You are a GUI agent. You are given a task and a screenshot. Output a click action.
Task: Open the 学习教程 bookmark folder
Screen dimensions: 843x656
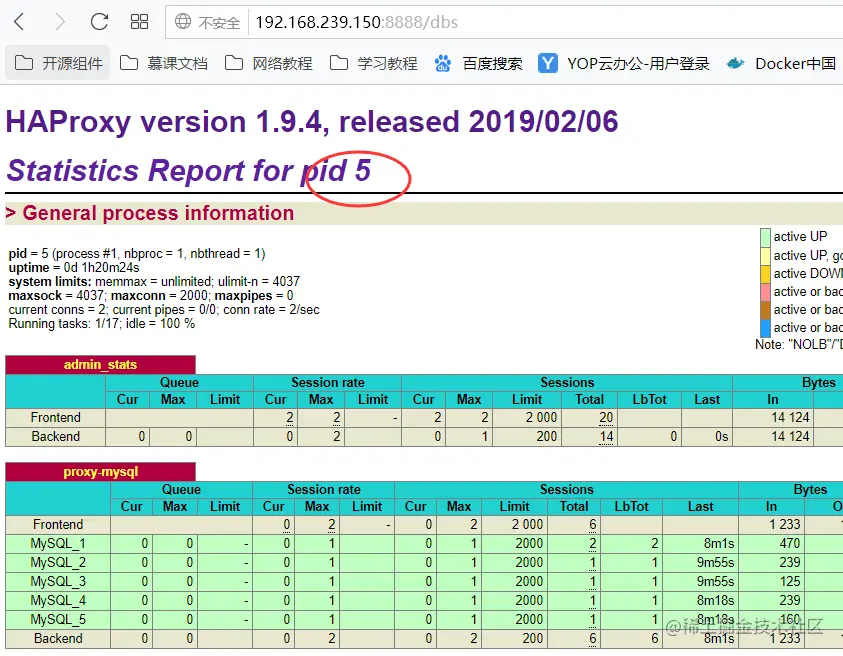(x=373, y=63)
